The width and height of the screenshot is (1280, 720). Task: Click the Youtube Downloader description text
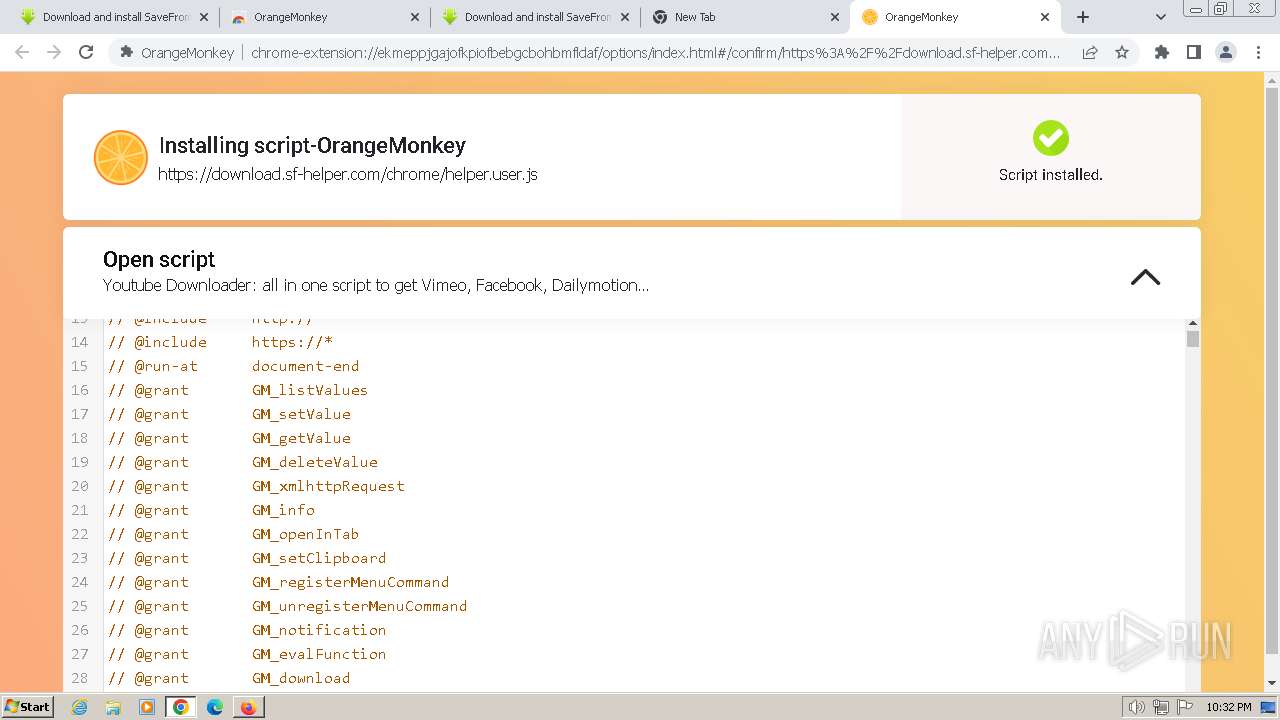(x=376, y=285)
